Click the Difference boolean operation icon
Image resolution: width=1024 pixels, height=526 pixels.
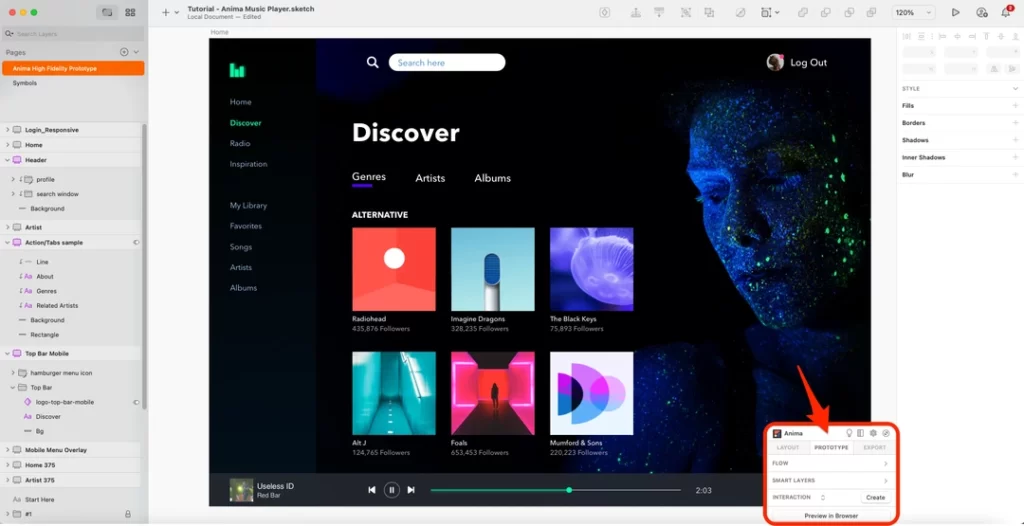[x=871, y=12]
